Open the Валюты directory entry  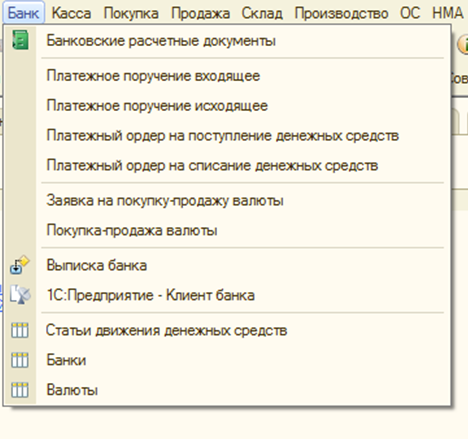(227, 390)
